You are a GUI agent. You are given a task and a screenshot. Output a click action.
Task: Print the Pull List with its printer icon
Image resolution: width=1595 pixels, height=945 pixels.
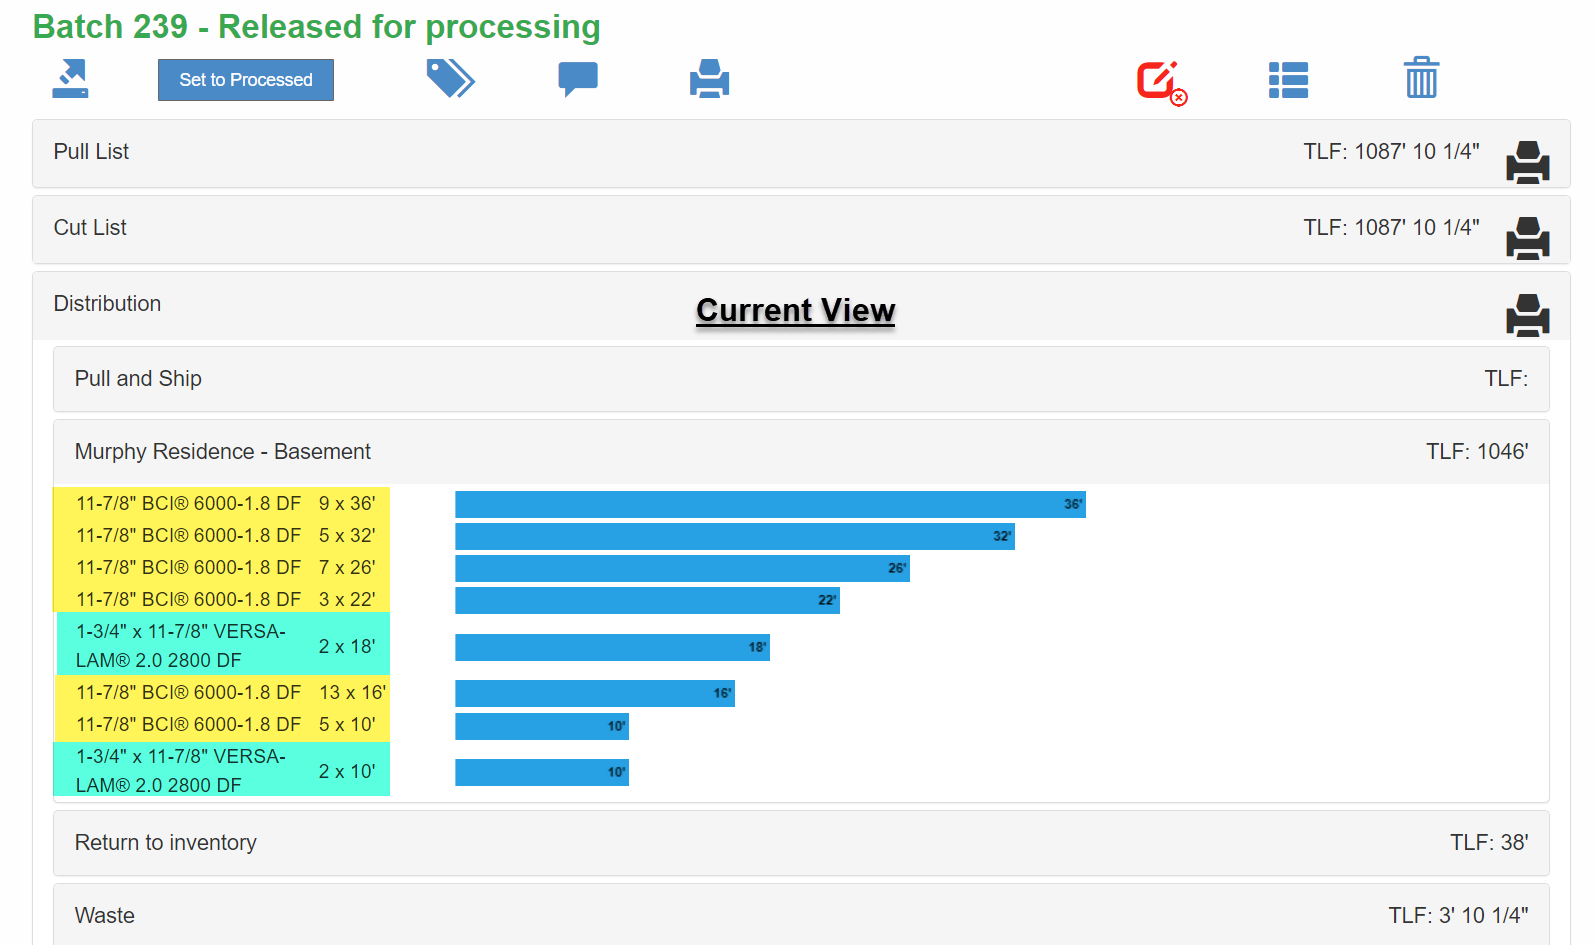1527,162
